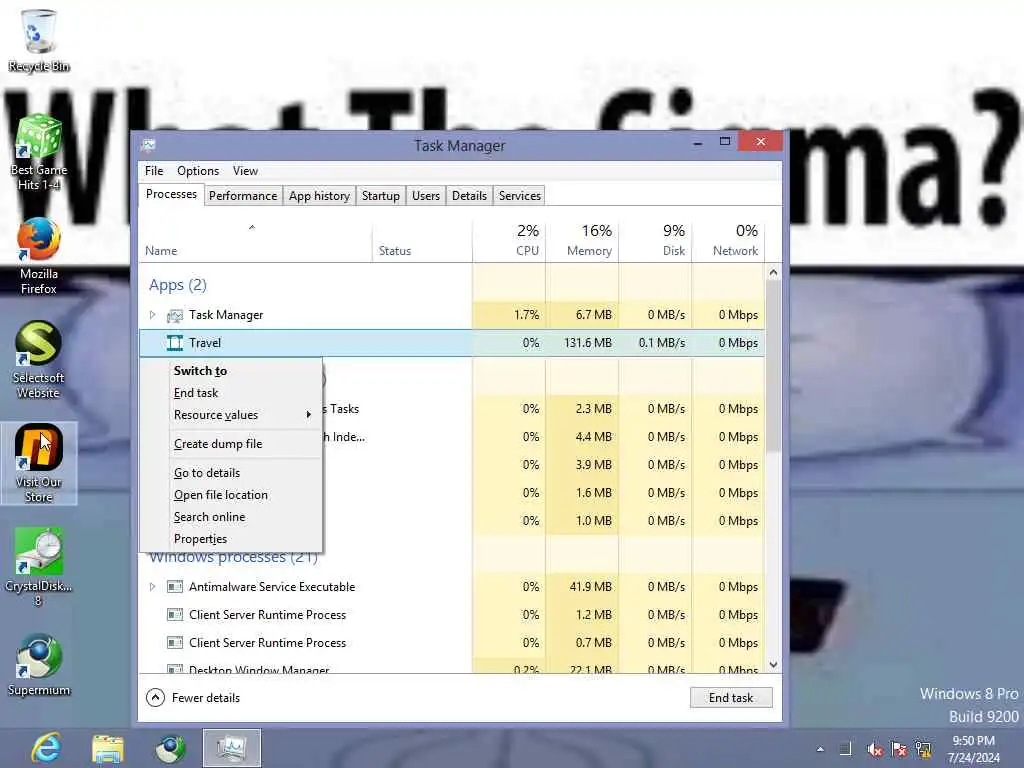Open the Selectsoft Website shortcut
This screenshot has height=768, width=1024.
pyautogui.click(x=39, y=360)
